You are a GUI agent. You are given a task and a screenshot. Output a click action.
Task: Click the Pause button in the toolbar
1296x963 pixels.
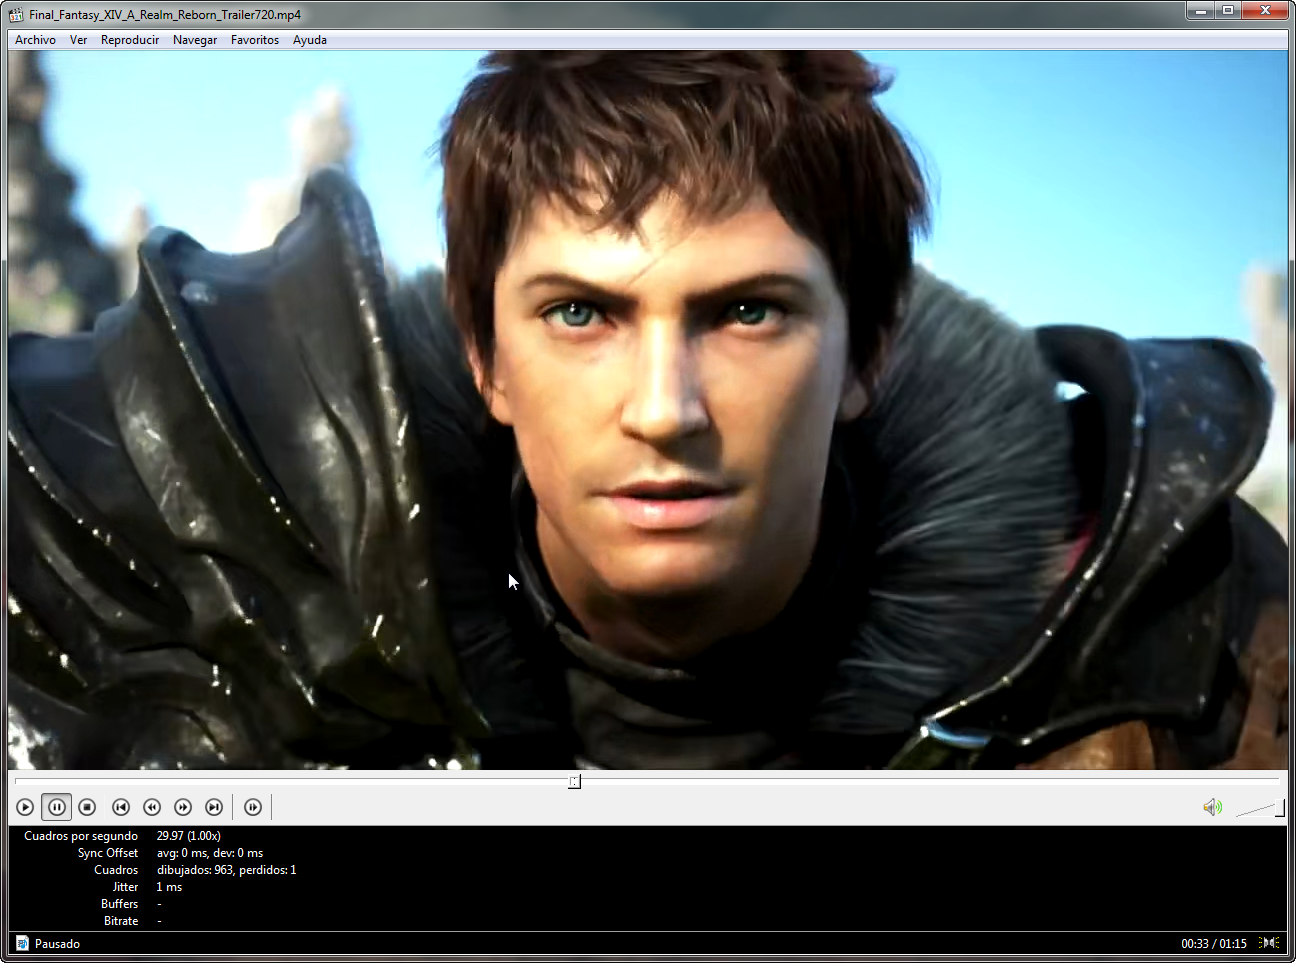(x=57, y=807)
